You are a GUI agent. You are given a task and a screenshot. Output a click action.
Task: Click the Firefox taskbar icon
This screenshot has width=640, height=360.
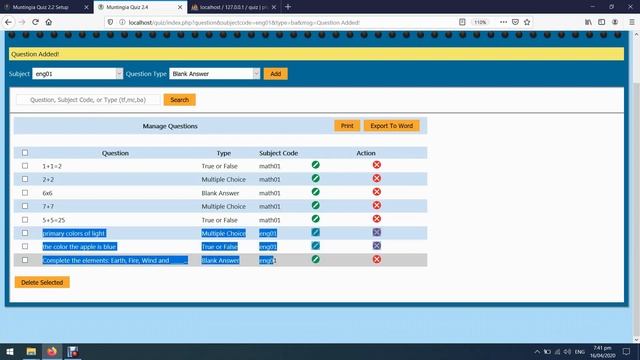[52, 351]
